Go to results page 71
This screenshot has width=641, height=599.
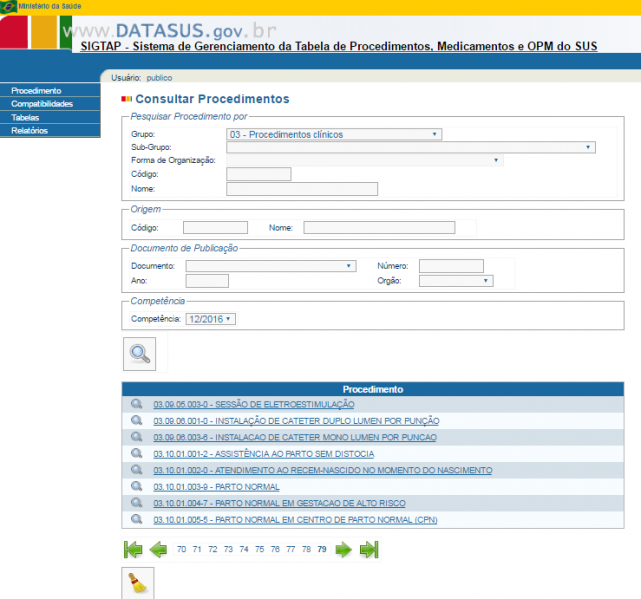(x=197, y=549)
